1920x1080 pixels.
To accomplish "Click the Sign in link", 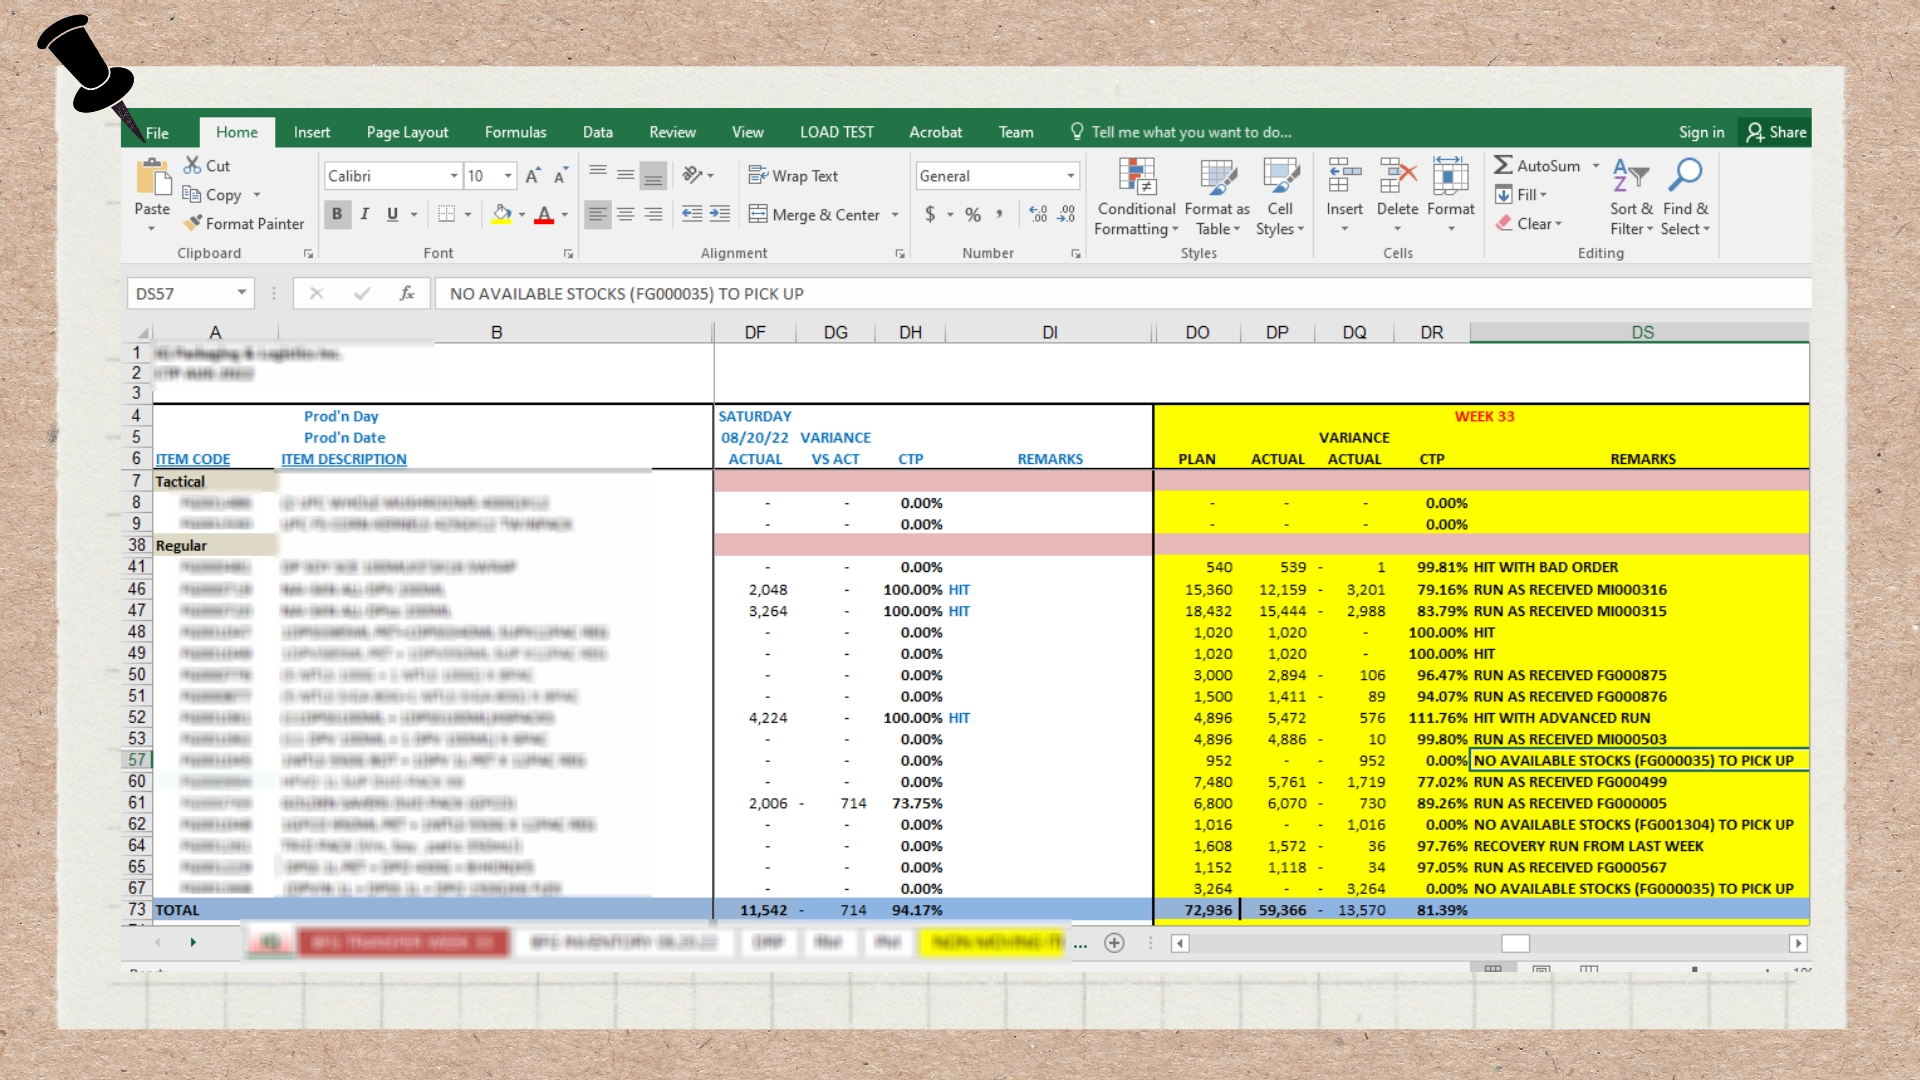I will (1701, 132).
